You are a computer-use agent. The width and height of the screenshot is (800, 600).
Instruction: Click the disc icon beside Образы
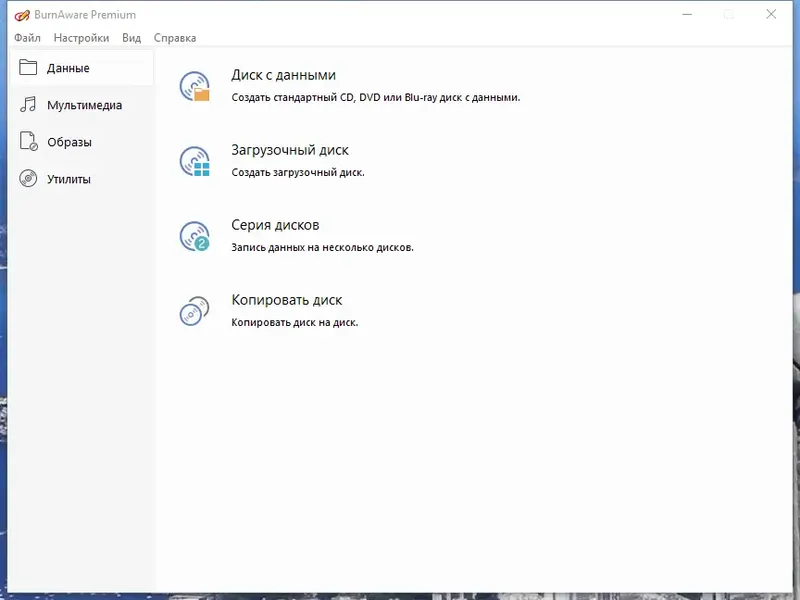(x=31, y=141)
